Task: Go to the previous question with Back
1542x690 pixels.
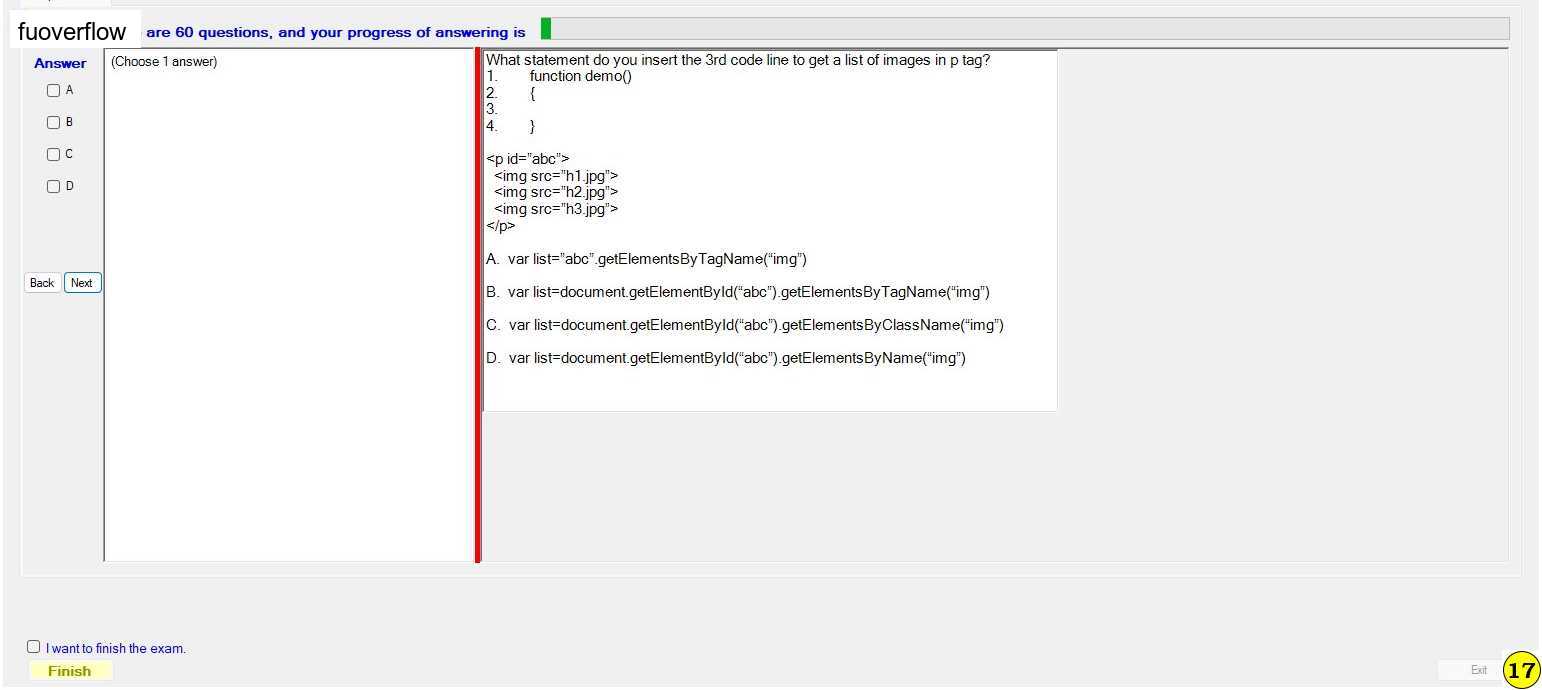Action: pos(42,283)
